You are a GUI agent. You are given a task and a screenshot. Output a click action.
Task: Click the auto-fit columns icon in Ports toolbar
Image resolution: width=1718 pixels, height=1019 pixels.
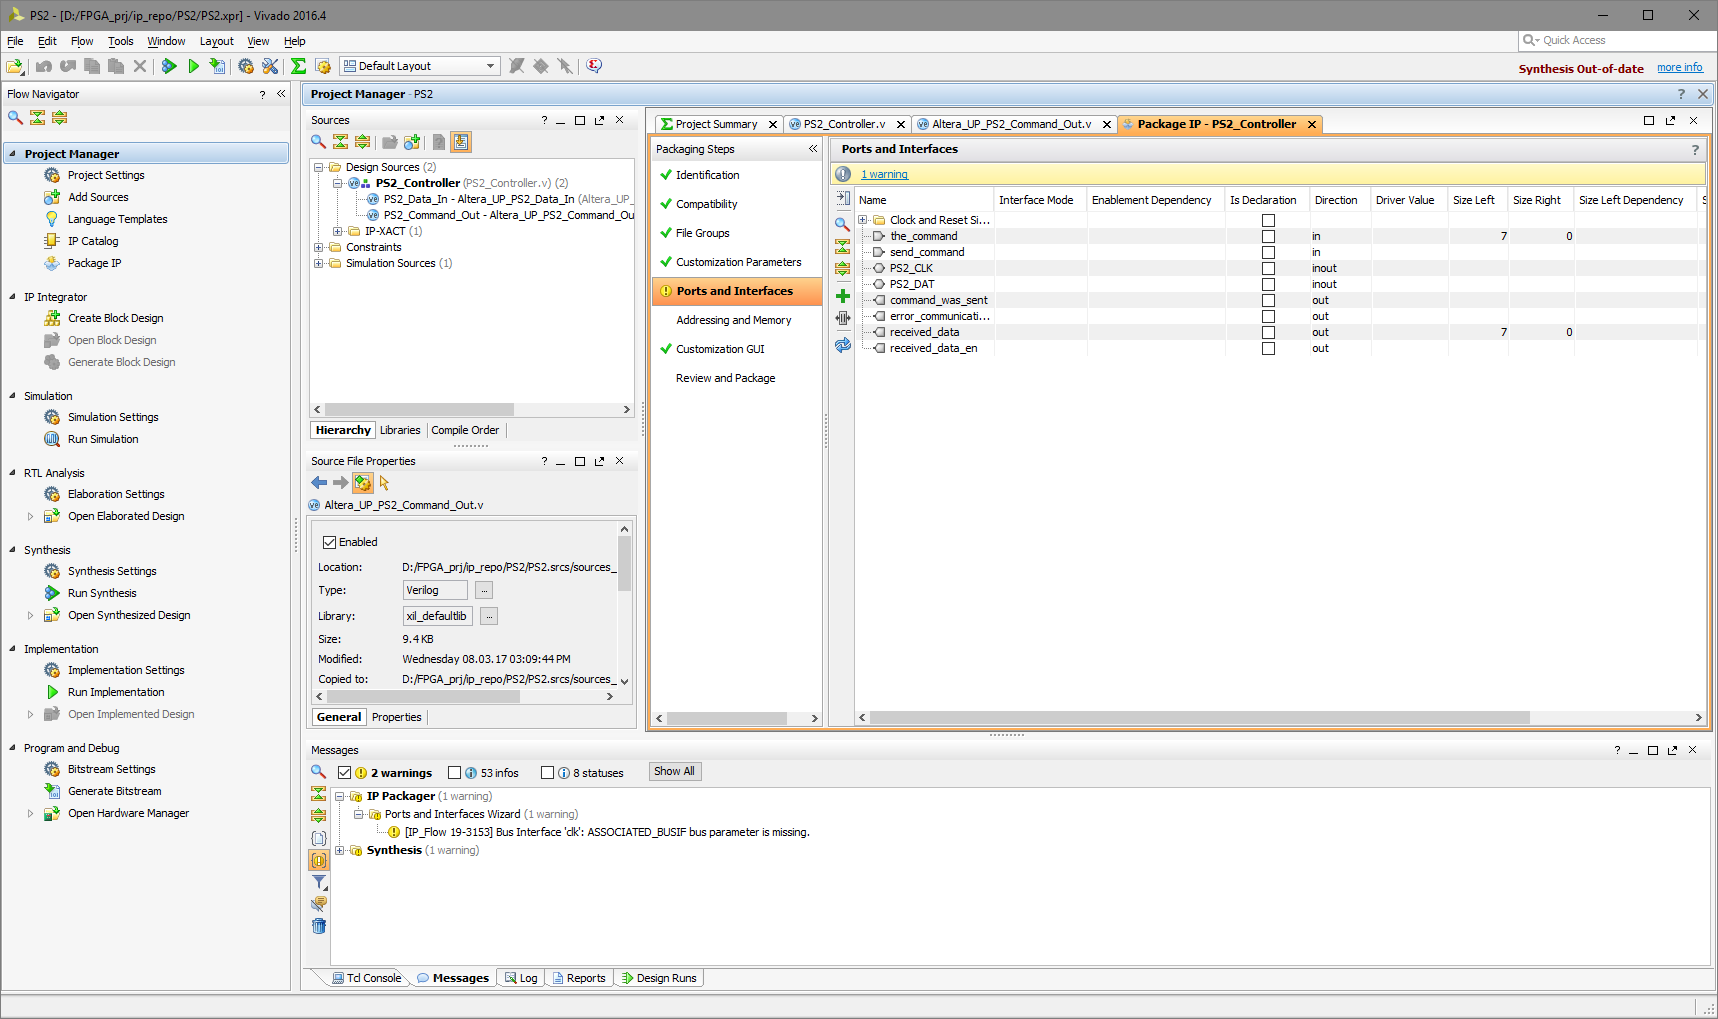[843, 318]
